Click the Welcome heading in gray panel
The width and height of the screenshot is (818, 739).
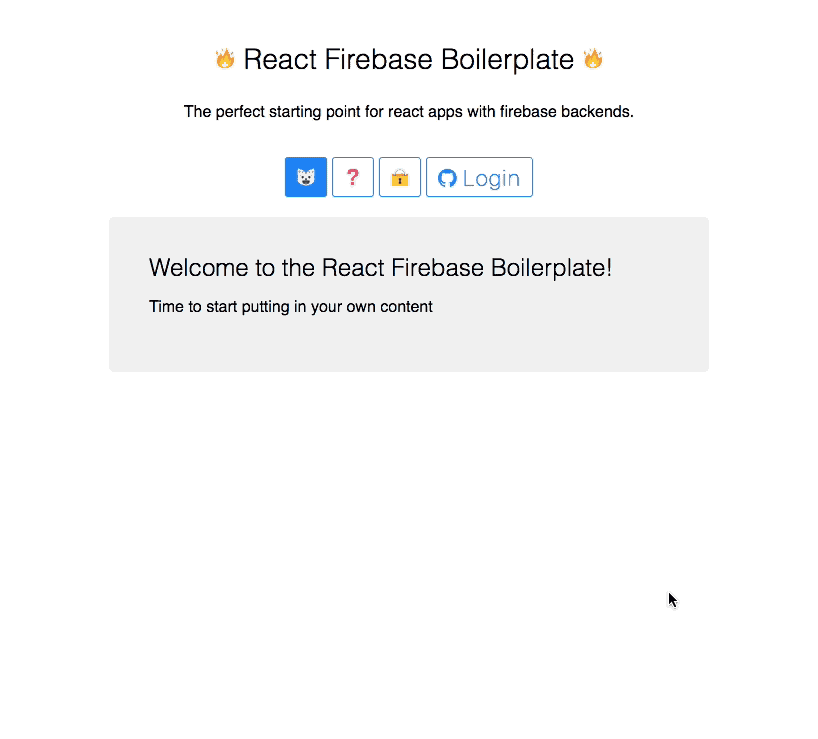pyautogui.click(x=380, y=268)
